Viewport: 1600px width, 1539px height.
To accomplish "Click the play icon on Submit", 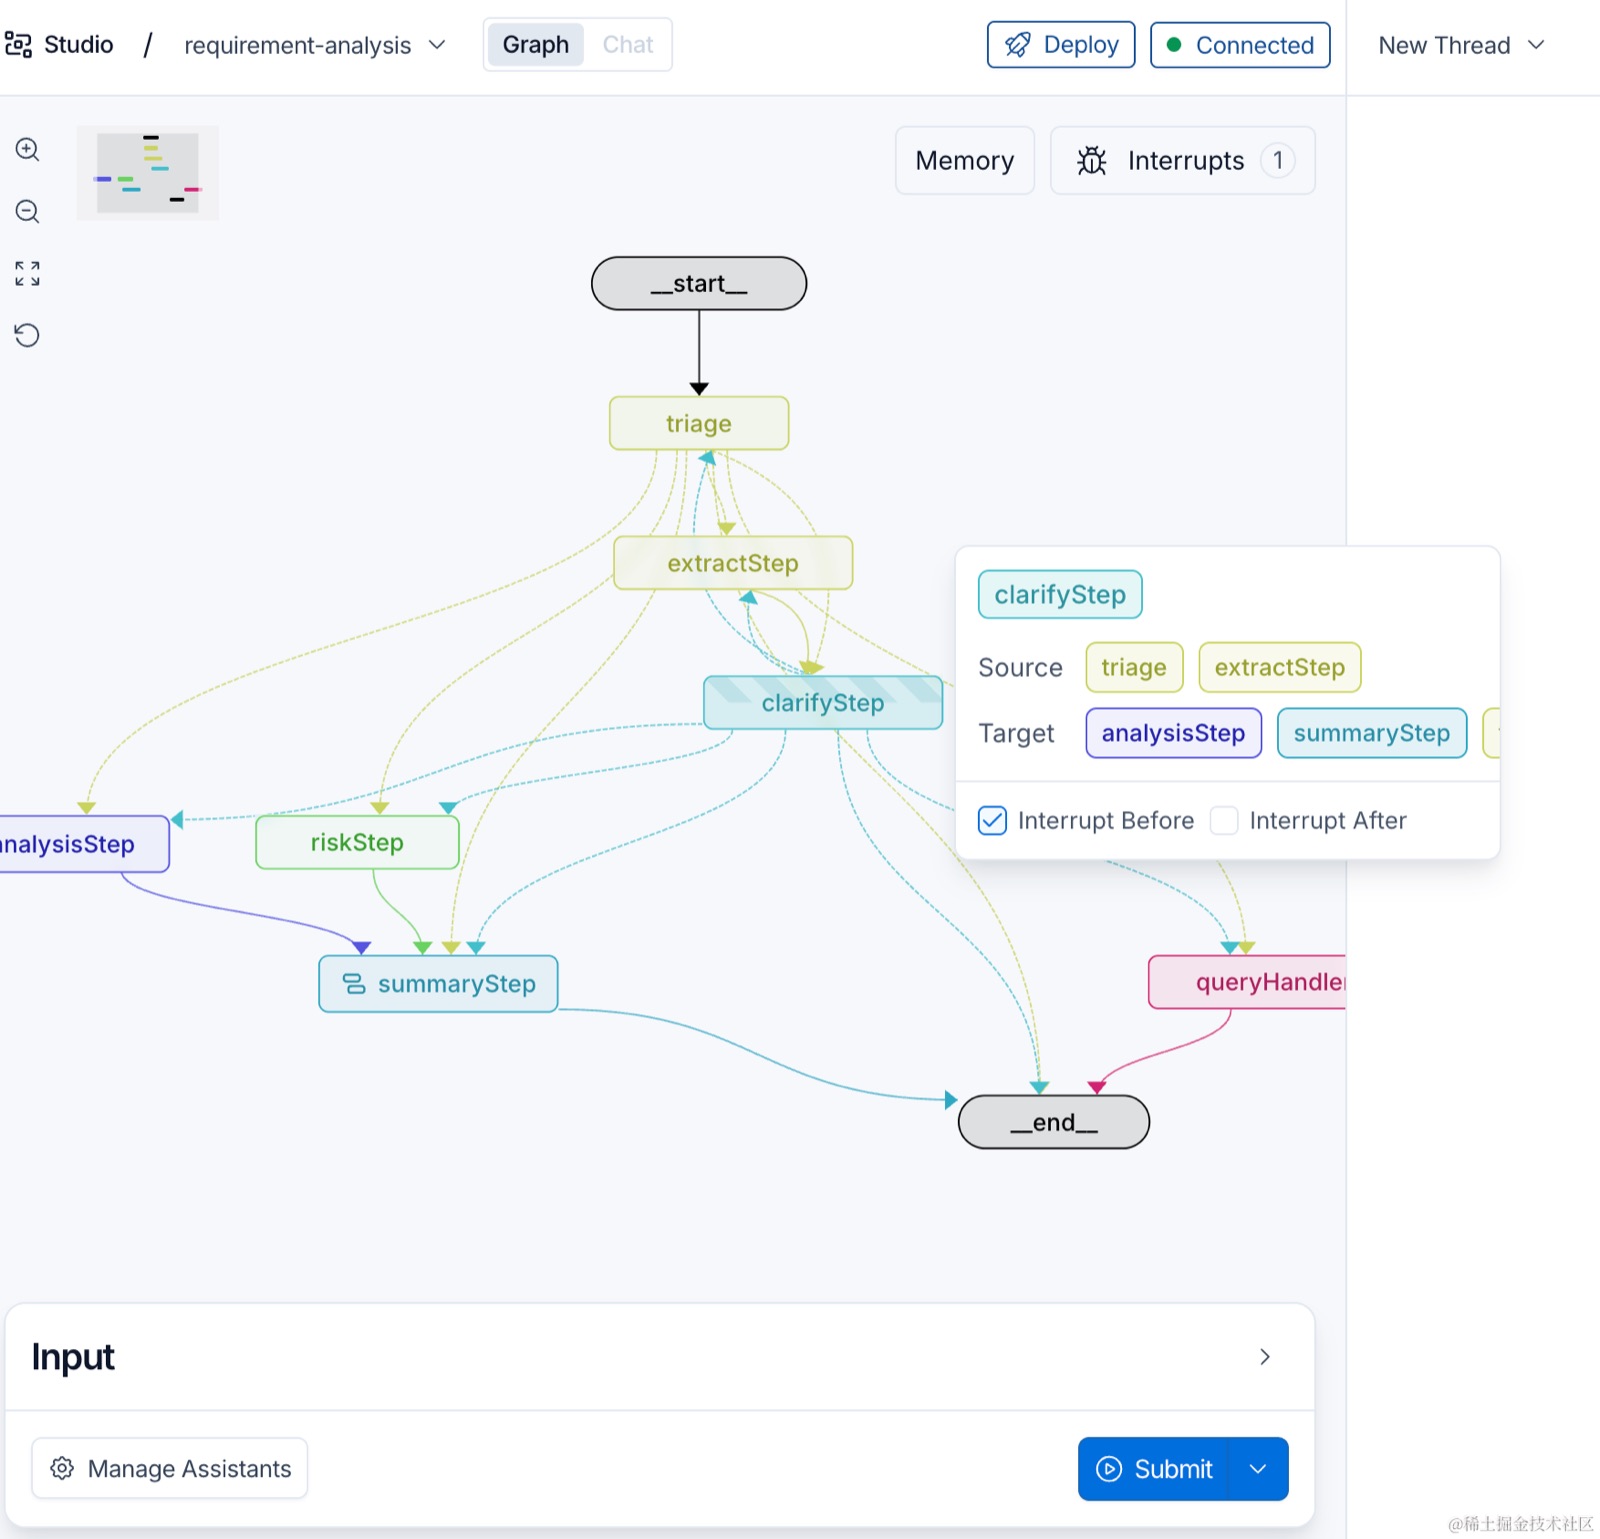I will [1109, 1469].
